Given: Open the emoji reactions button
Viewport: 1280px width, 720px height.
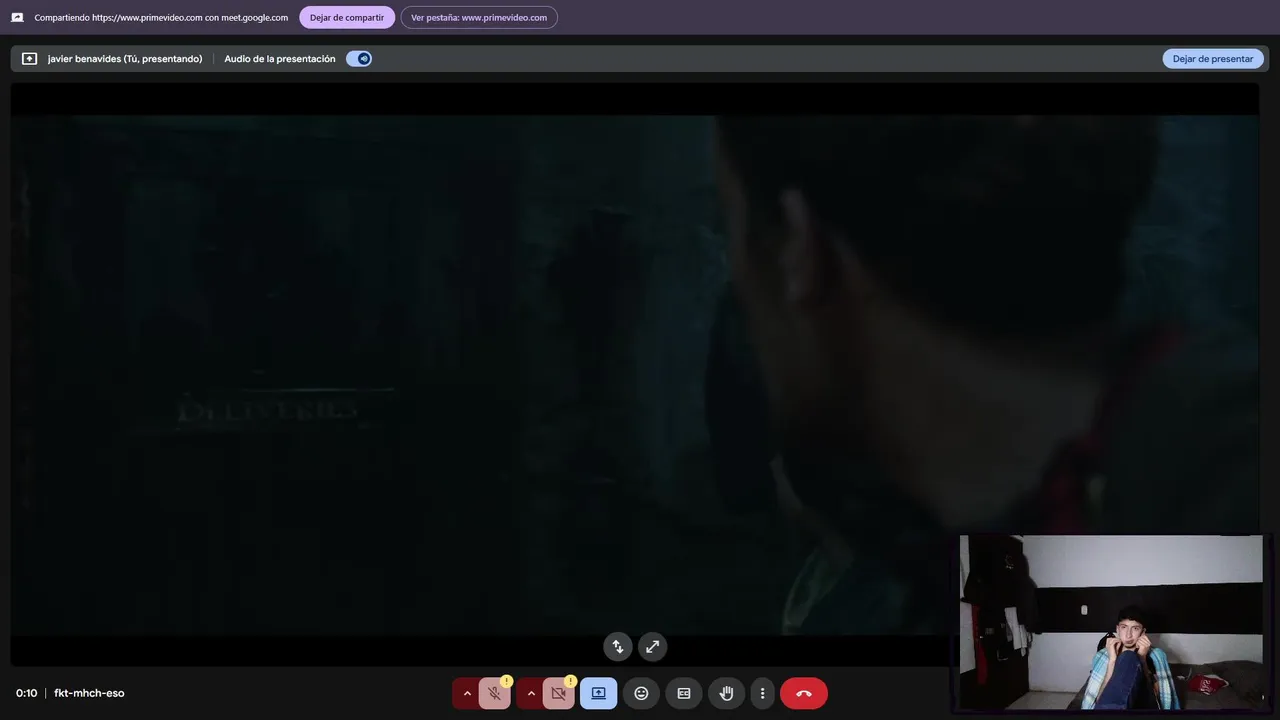Looking at the screenshot, I should click(x=641, y=693).
